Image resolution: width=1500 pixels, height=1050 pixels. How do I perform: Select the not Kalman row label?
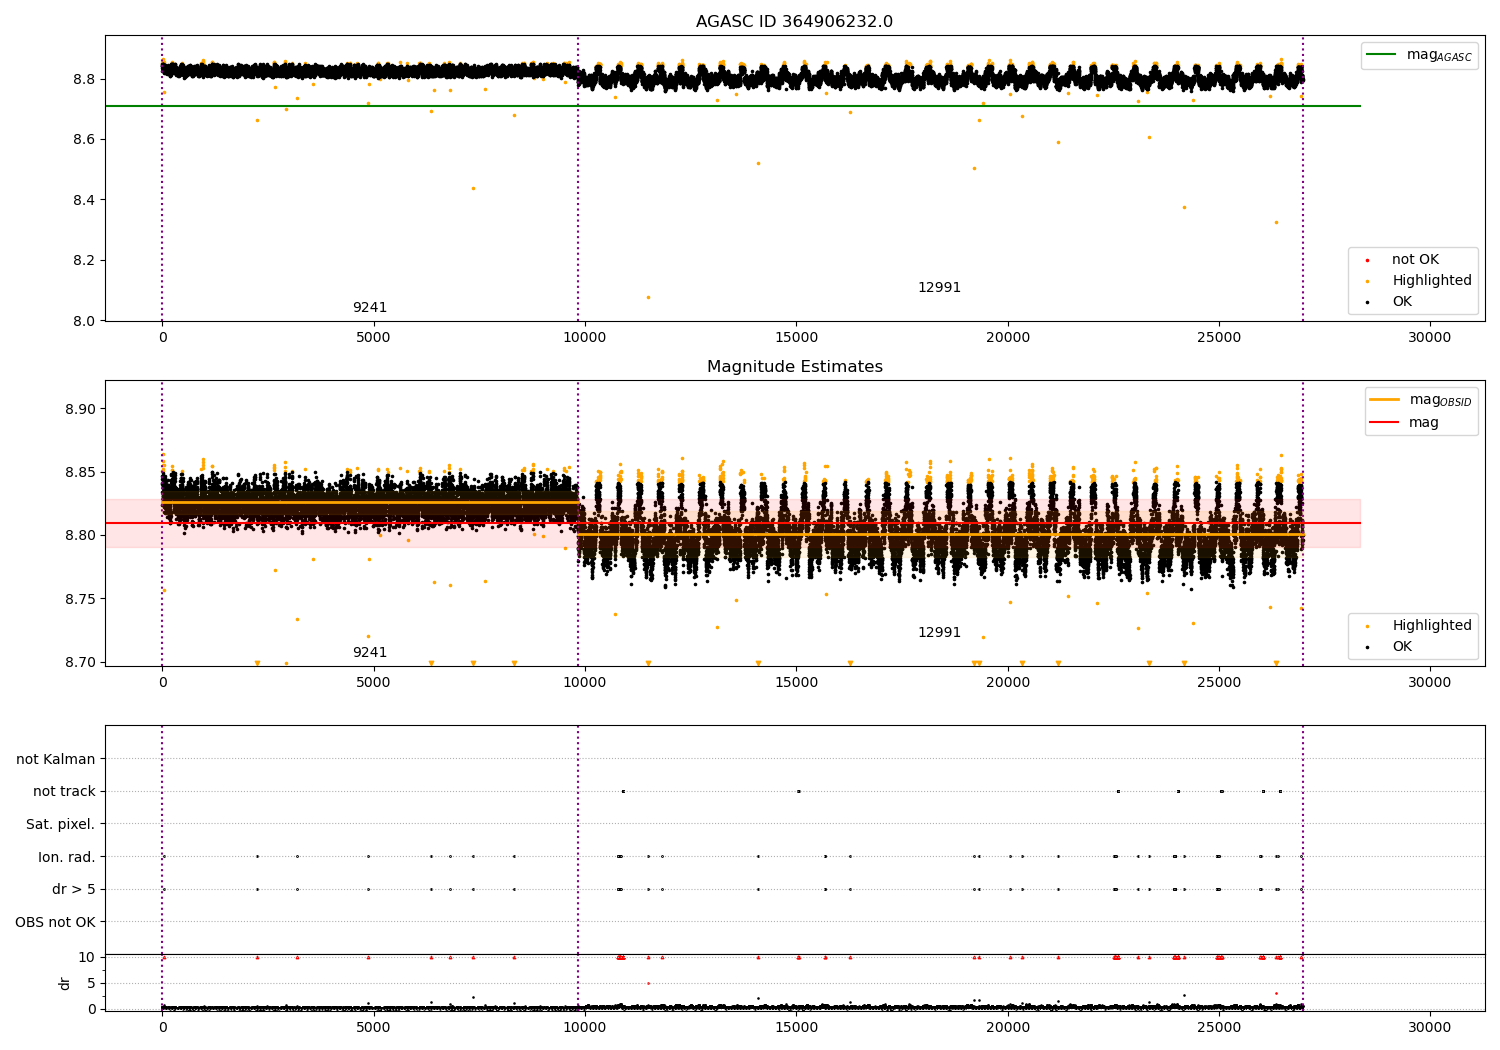56,759
